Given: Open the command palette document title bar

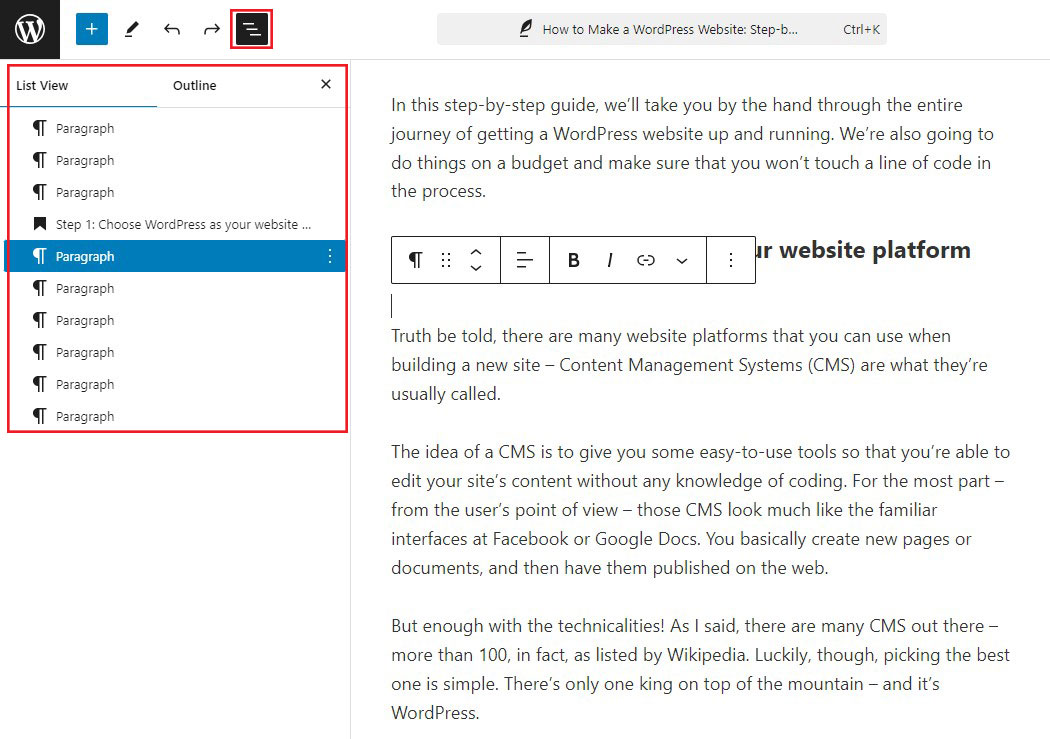Looking at the screenshot, I should [x=662, y=29].
